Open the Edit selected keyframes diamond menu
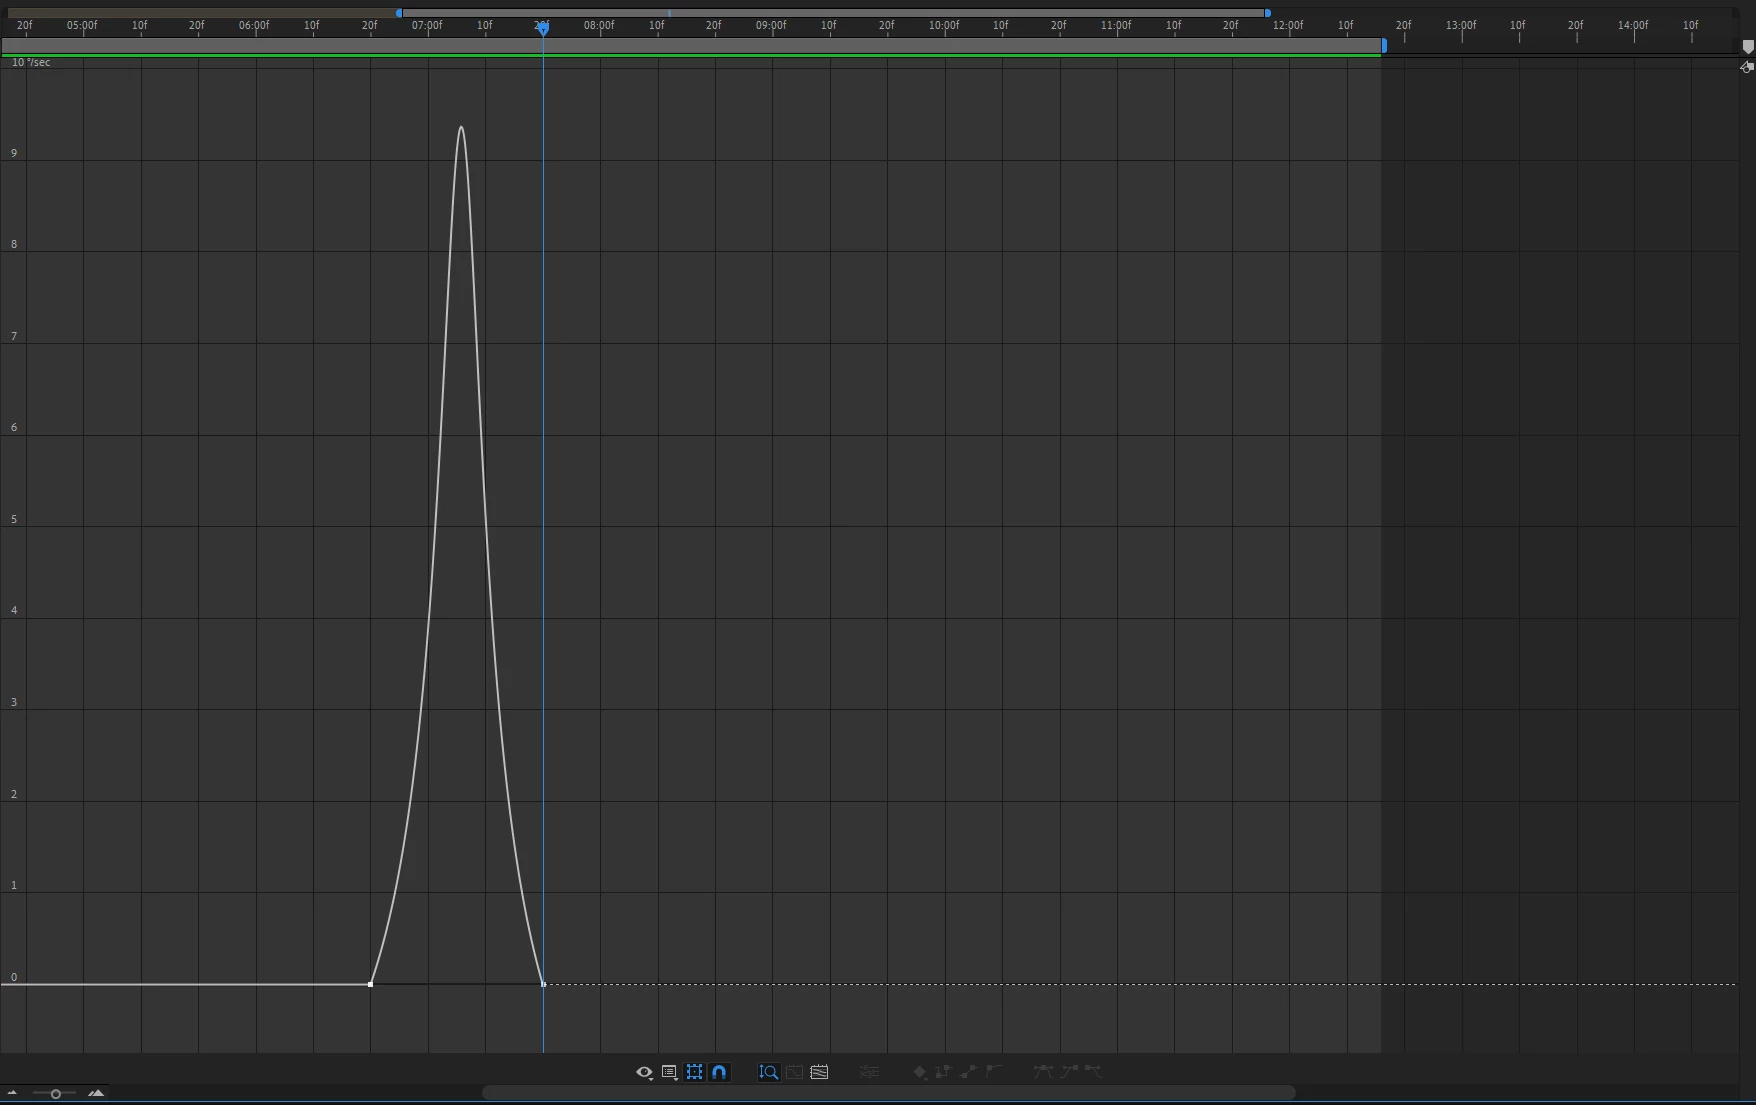The image size is (1756, 1105). (920, 1072)
